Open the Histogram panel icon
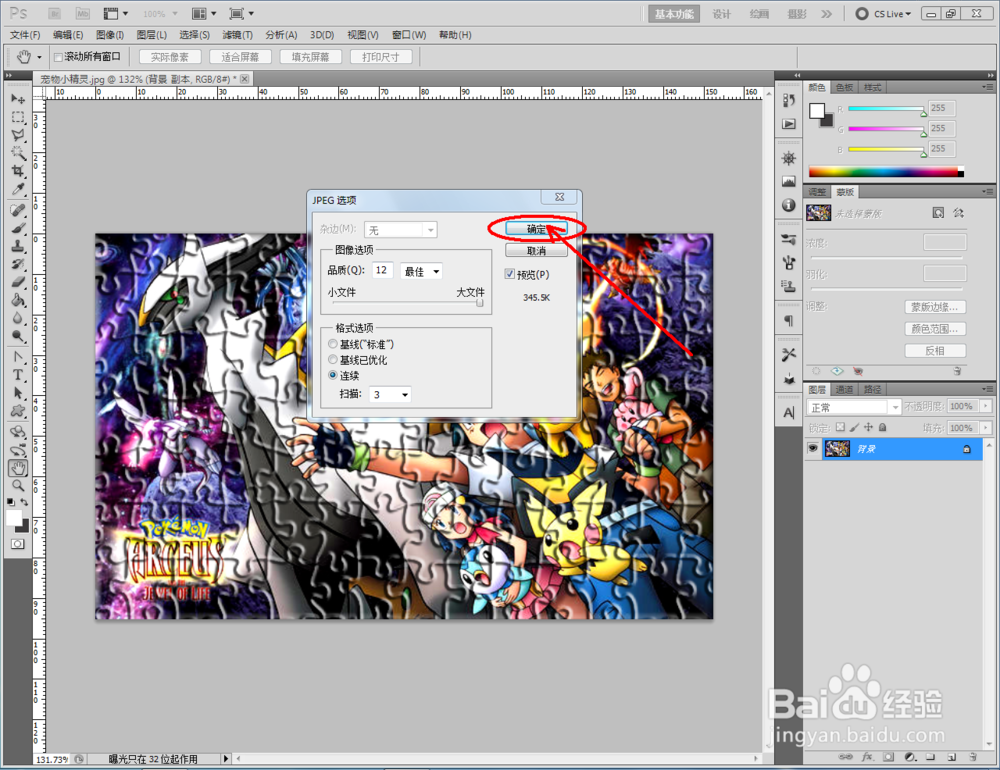Screen dimensions: 1000x770 789,182
